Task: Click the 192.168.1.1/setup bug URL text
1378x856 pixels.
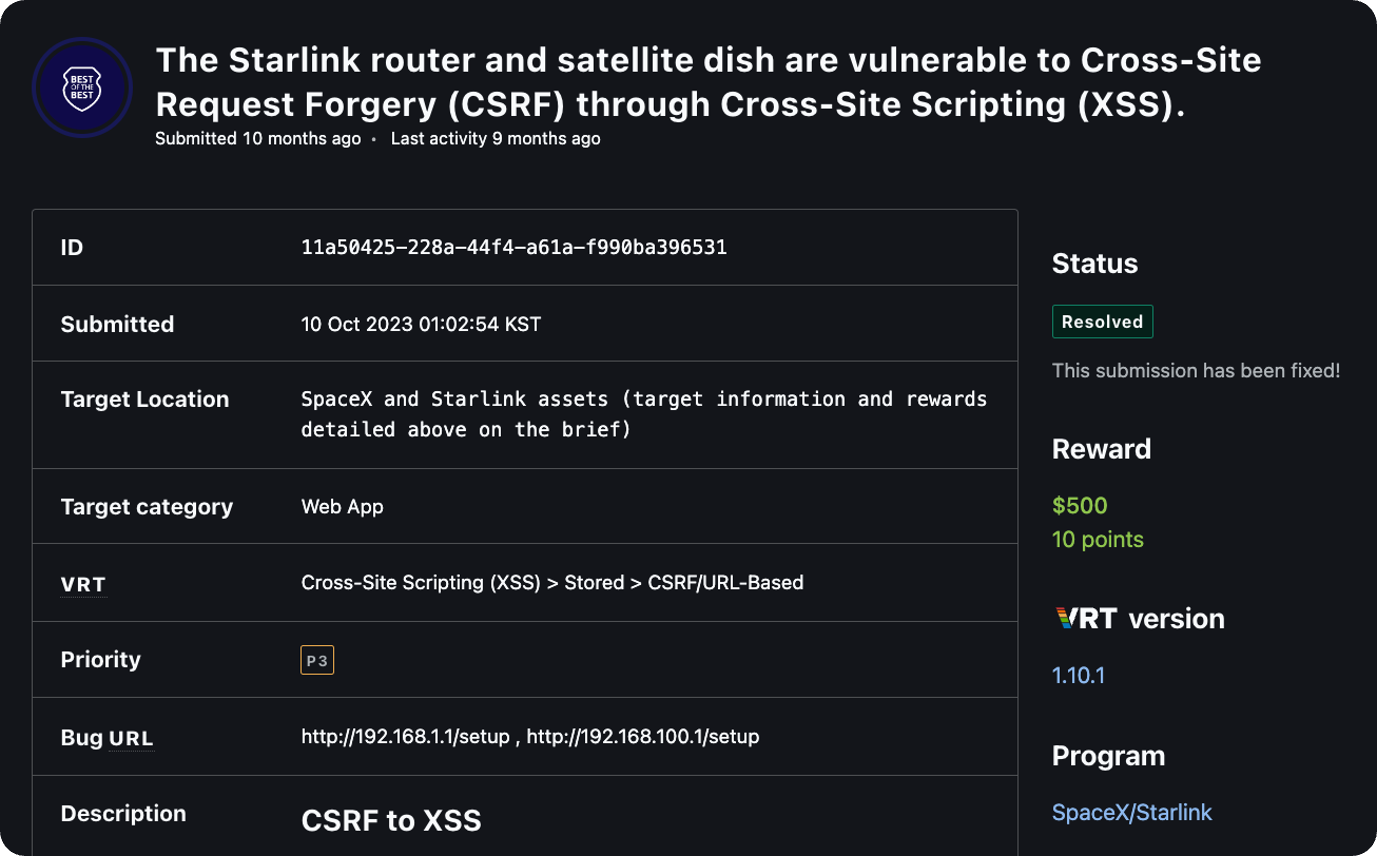Action: 407,737
